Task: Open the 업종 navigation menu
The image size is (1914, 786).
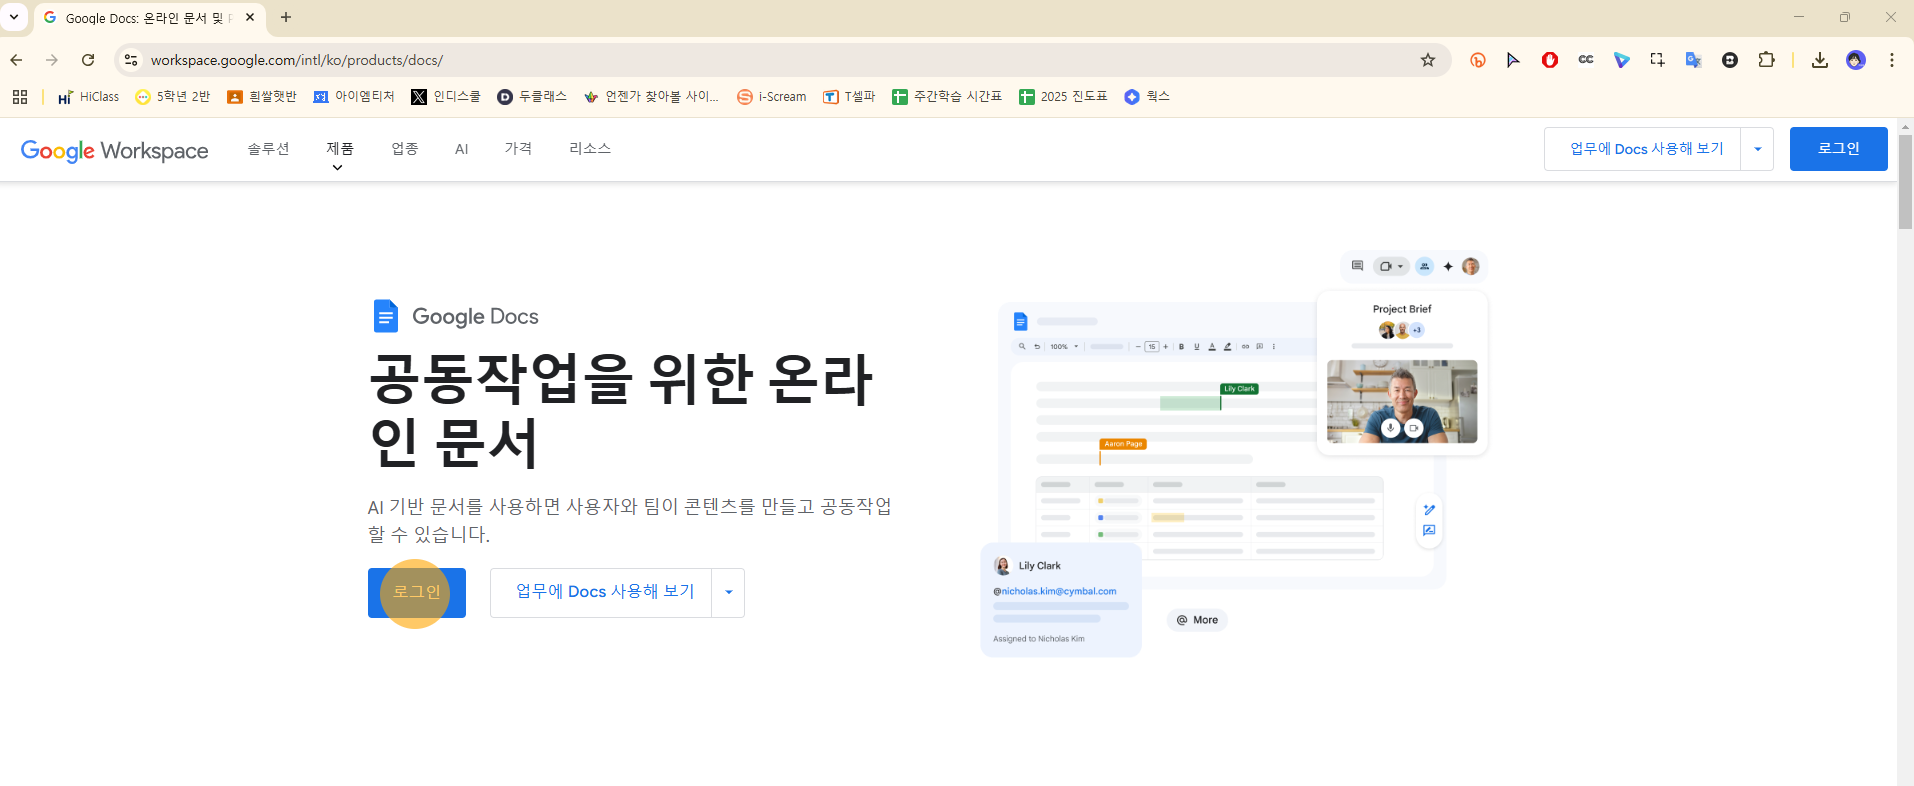Action: tap(405, 149)
